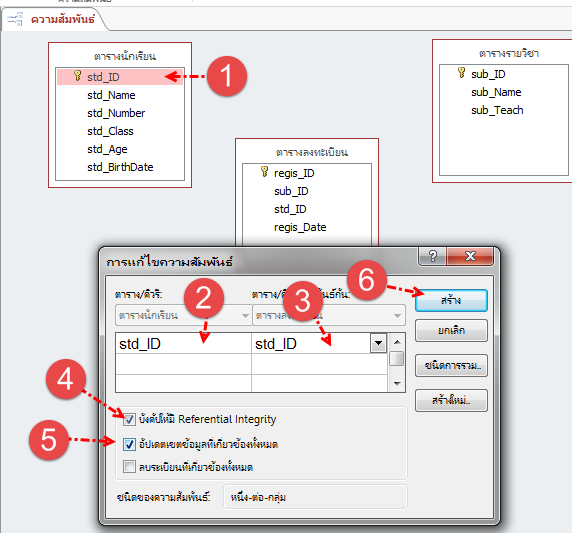Open the ตารางนักเรียน table/query dropdown

[x=183, y=315]
